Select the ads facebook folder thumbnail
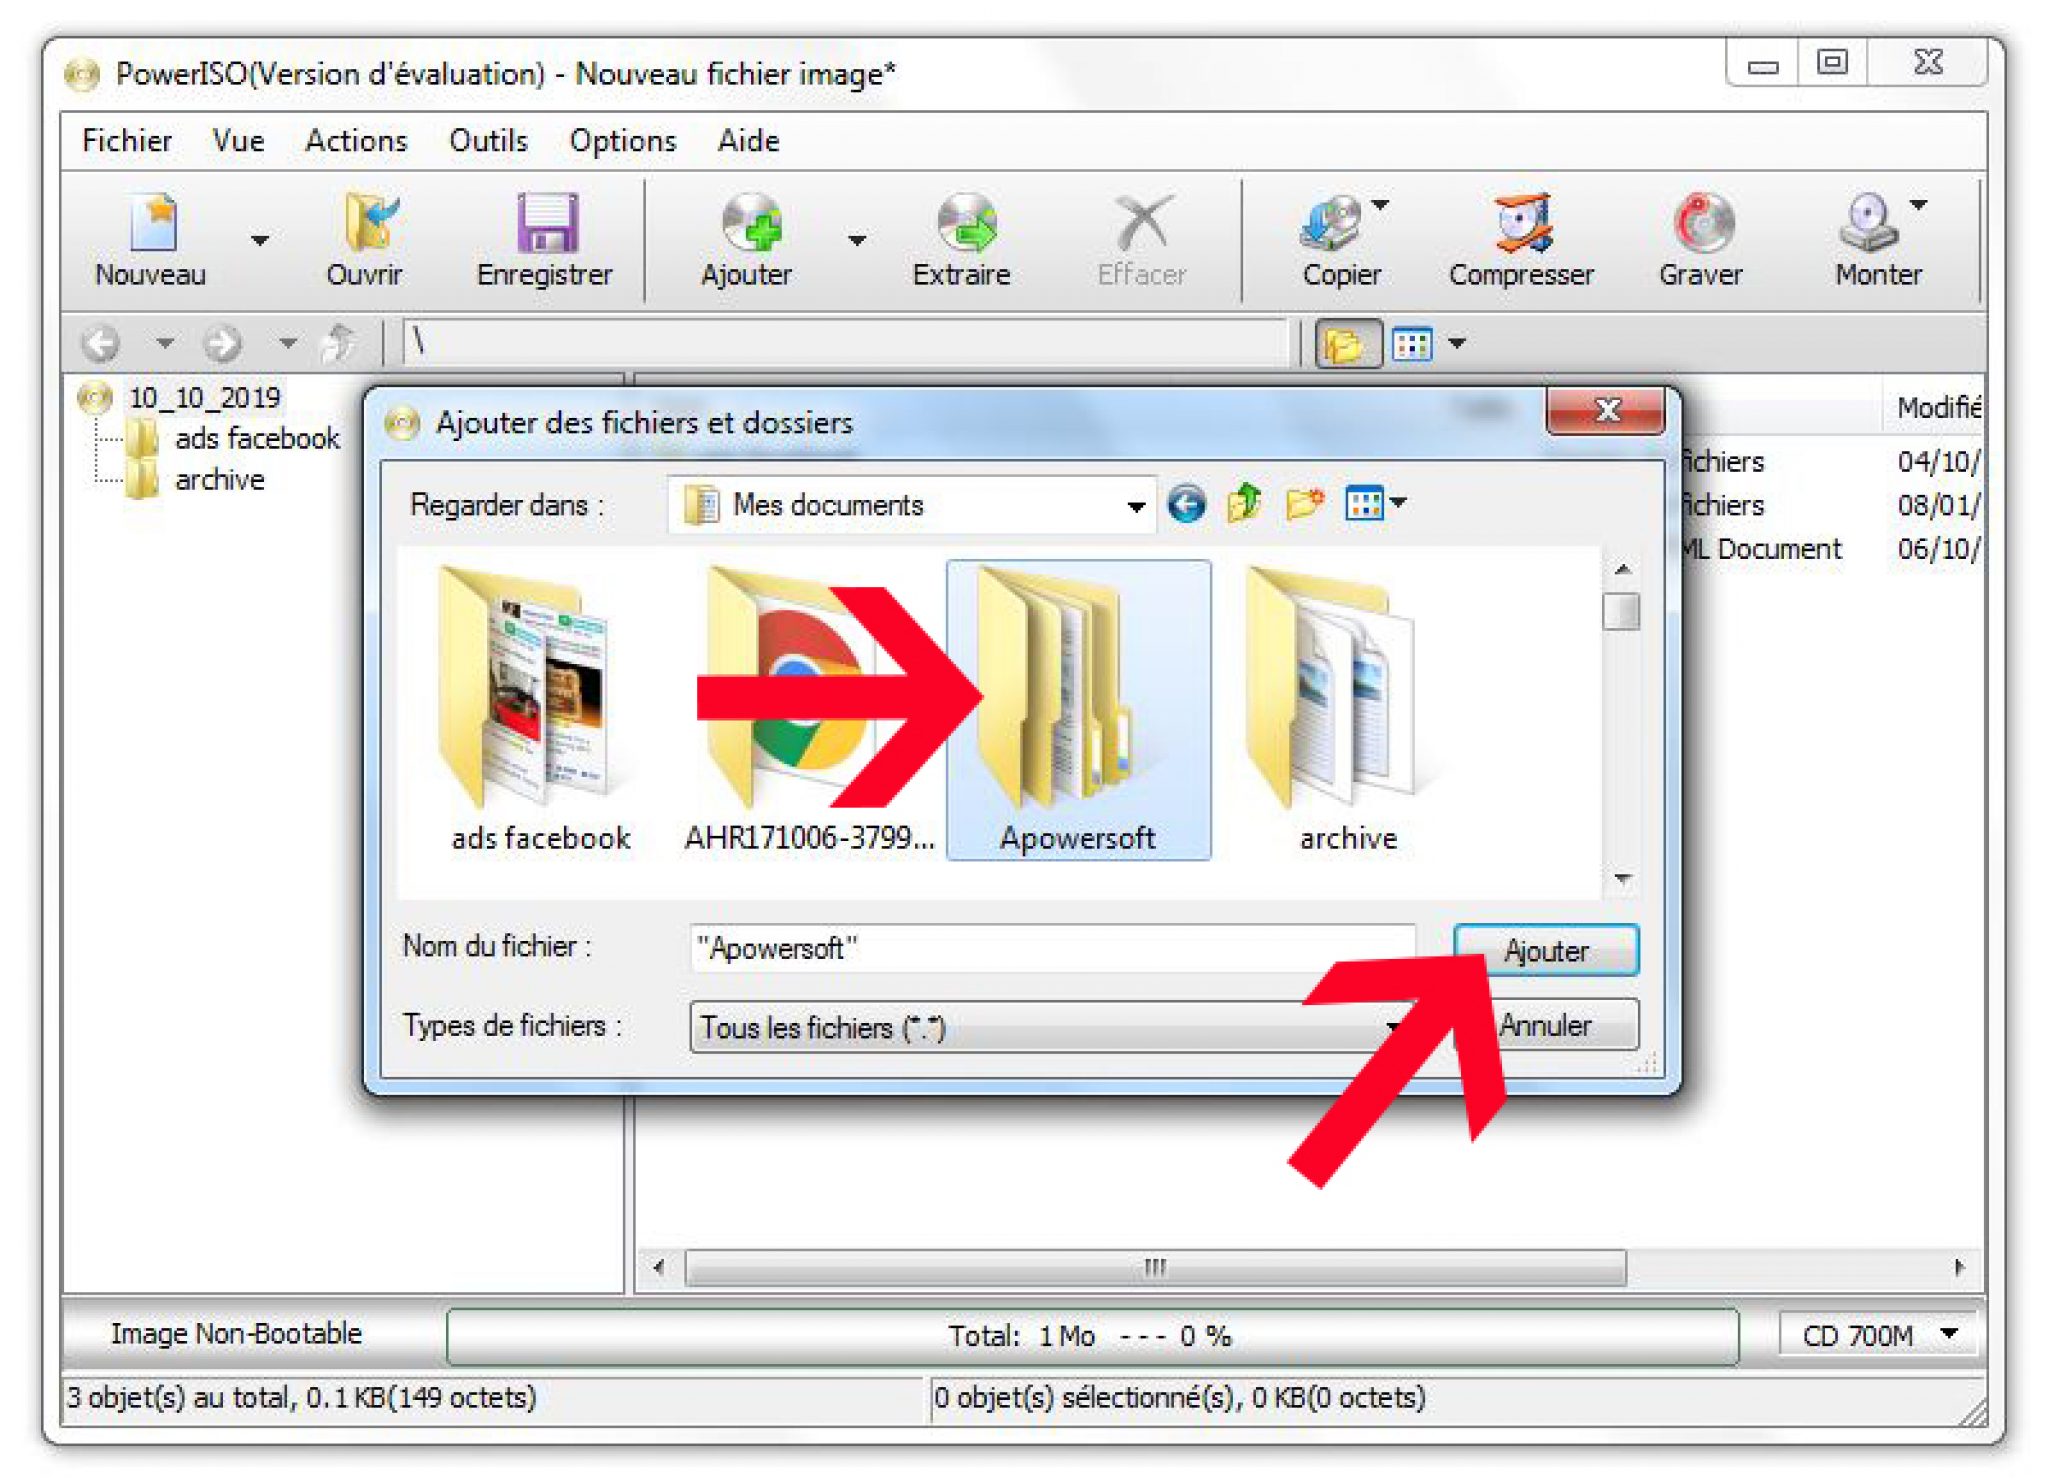2048x1482 pixels. point(541,709)
